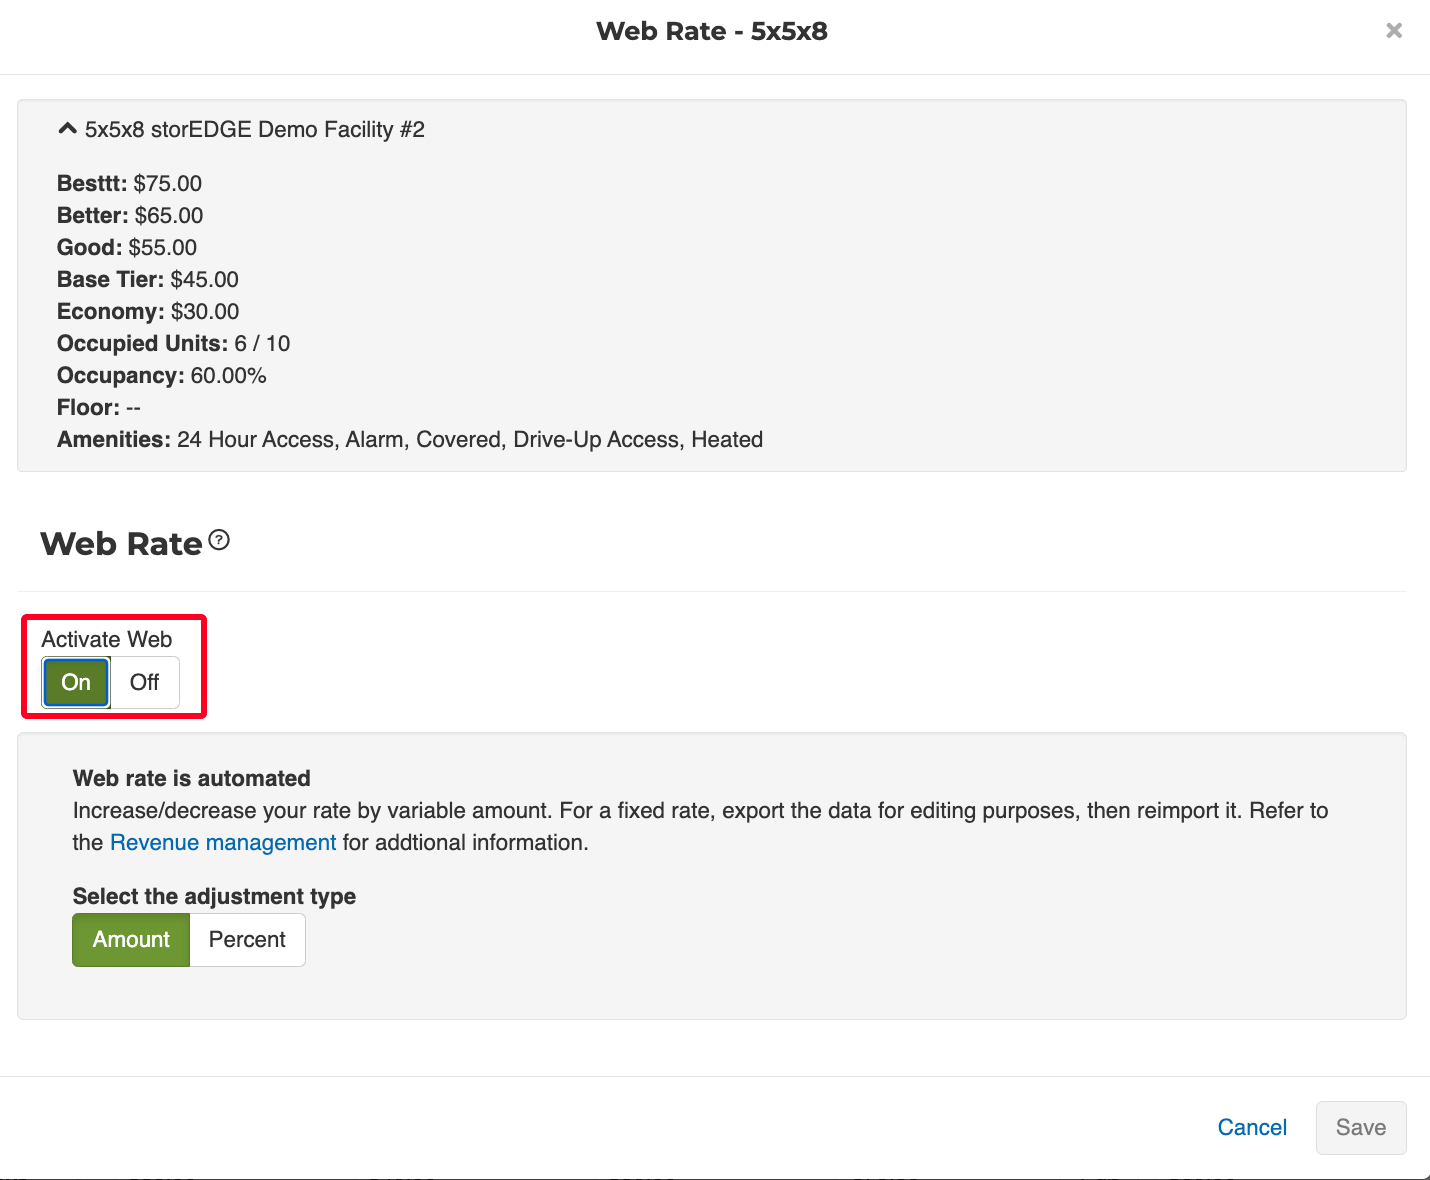1430x1180 pixels.
Task: Click the Web Rate section heading
Action: tap(122, 544)
